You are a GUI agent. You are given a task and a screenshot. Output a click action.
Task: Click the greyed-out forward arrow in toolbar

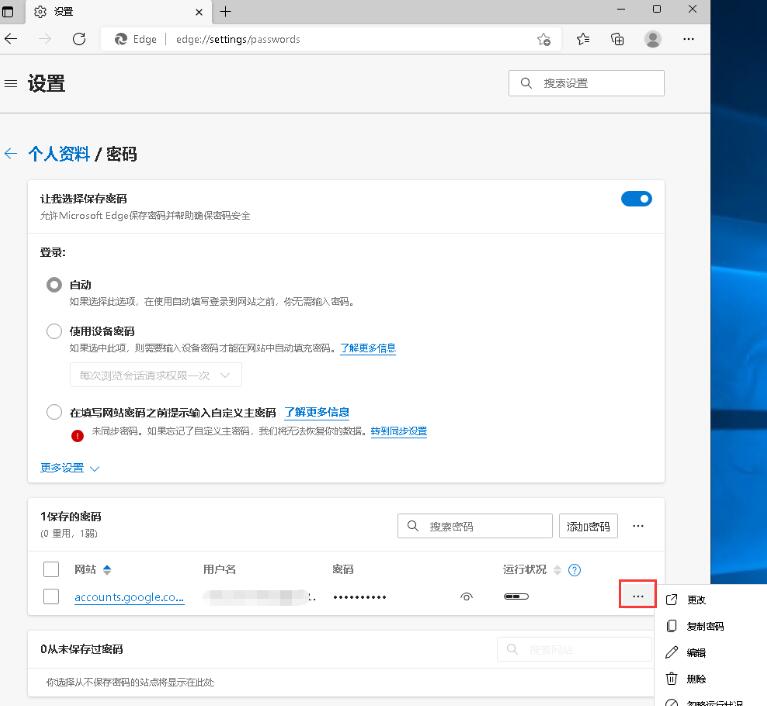click(45, 39)
